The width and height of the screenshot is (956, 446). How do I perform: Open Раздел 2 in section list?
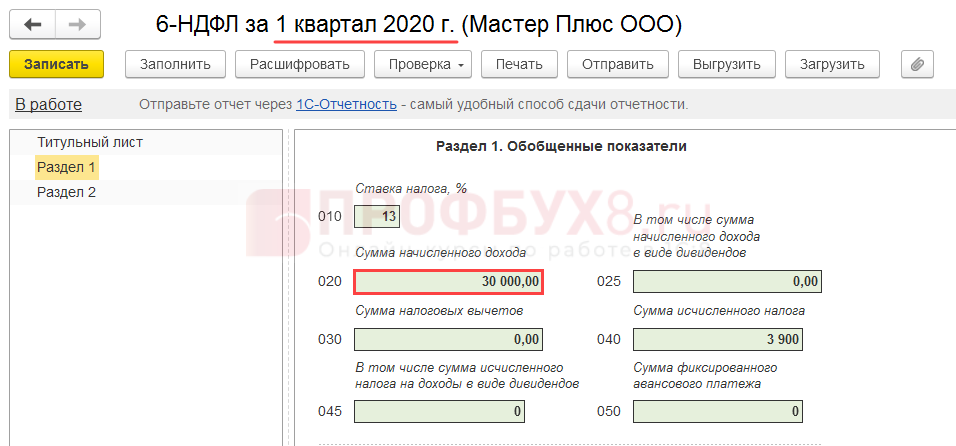point(66,192)
